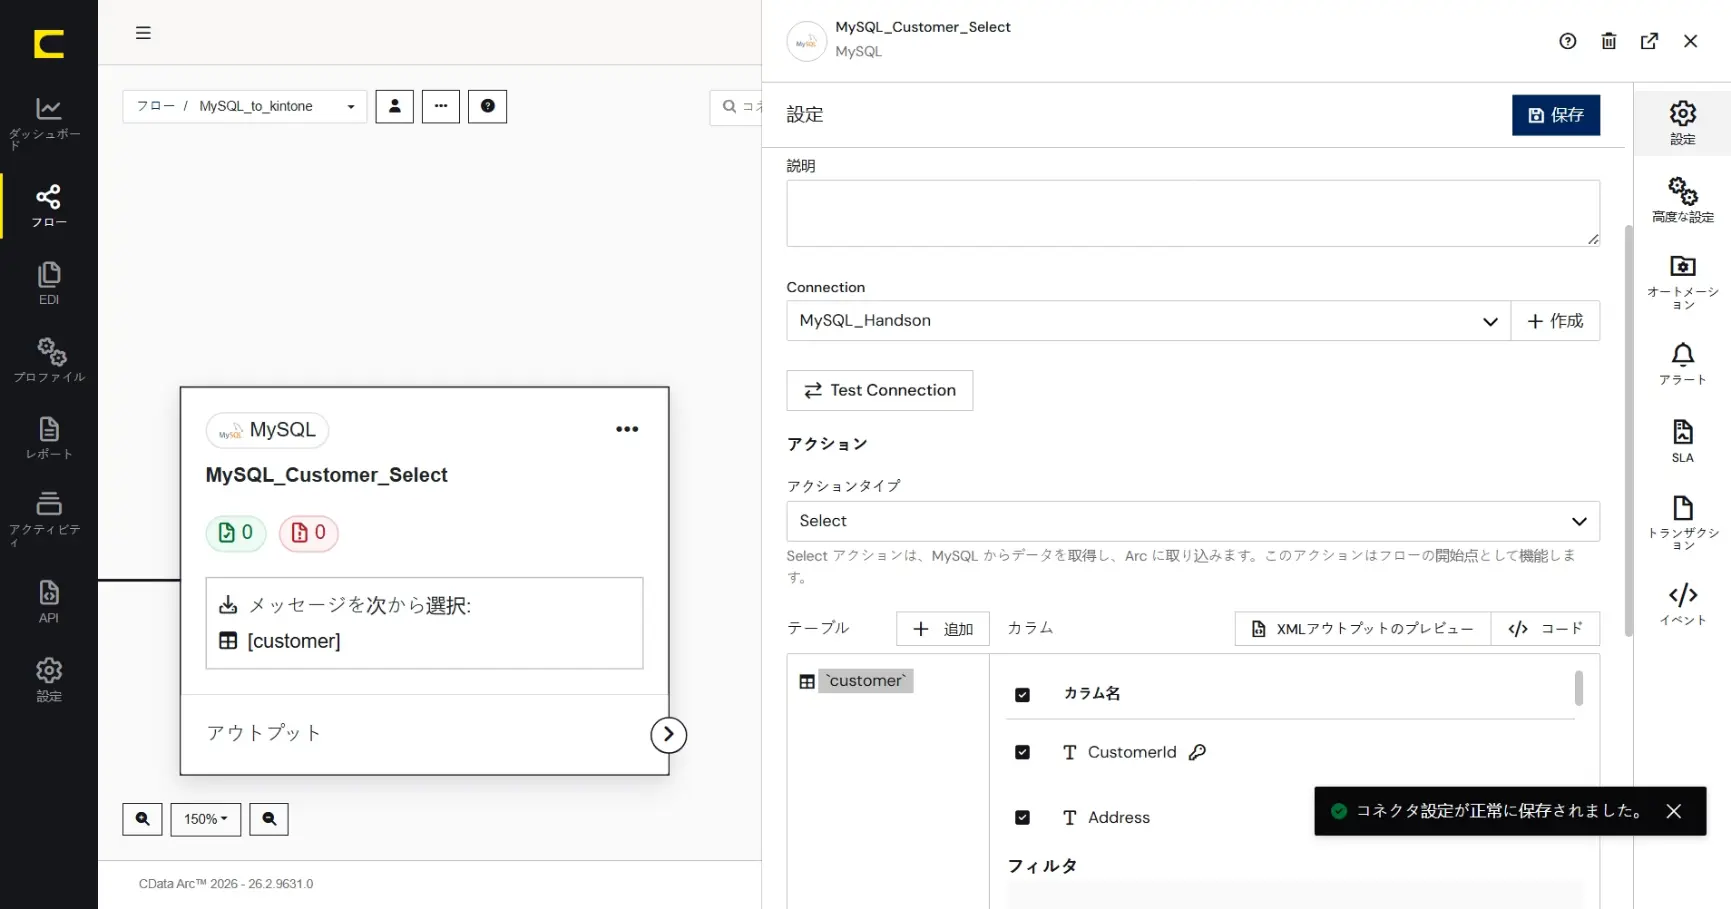
Task: Click the CData Arc version text in footer
Action: (x=226, y=884)
